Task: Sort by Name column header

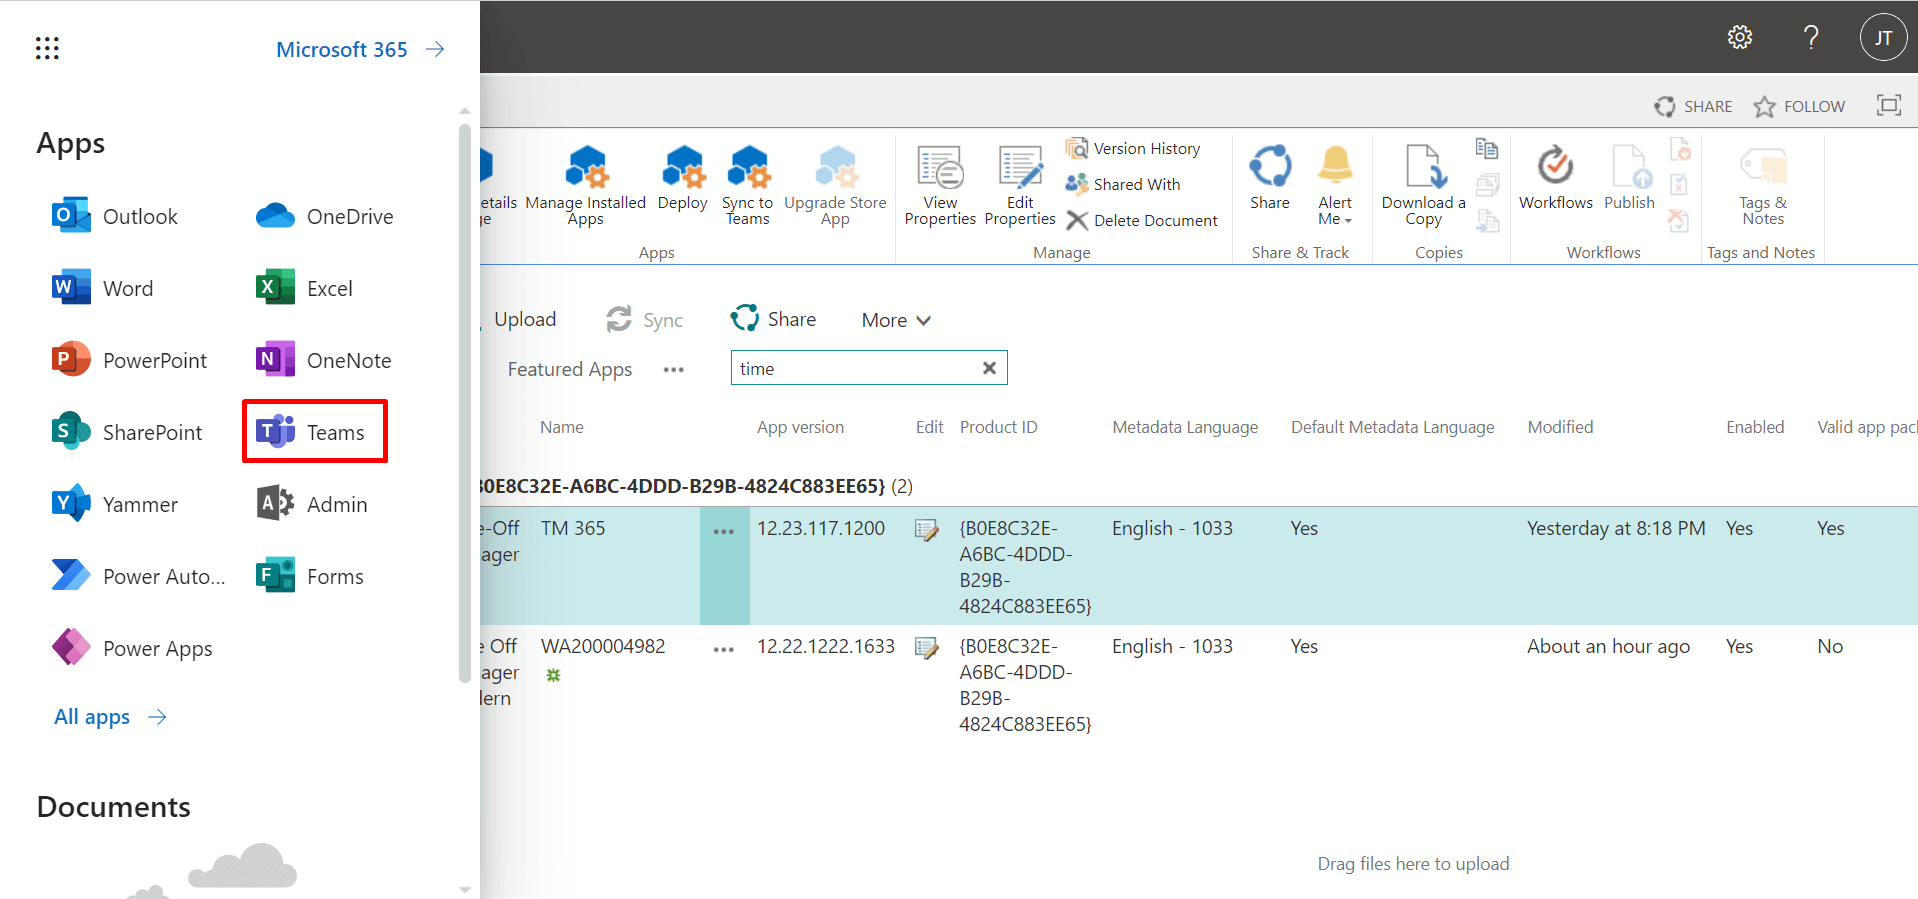Action: pyautogui.click(x=562, y=427)
